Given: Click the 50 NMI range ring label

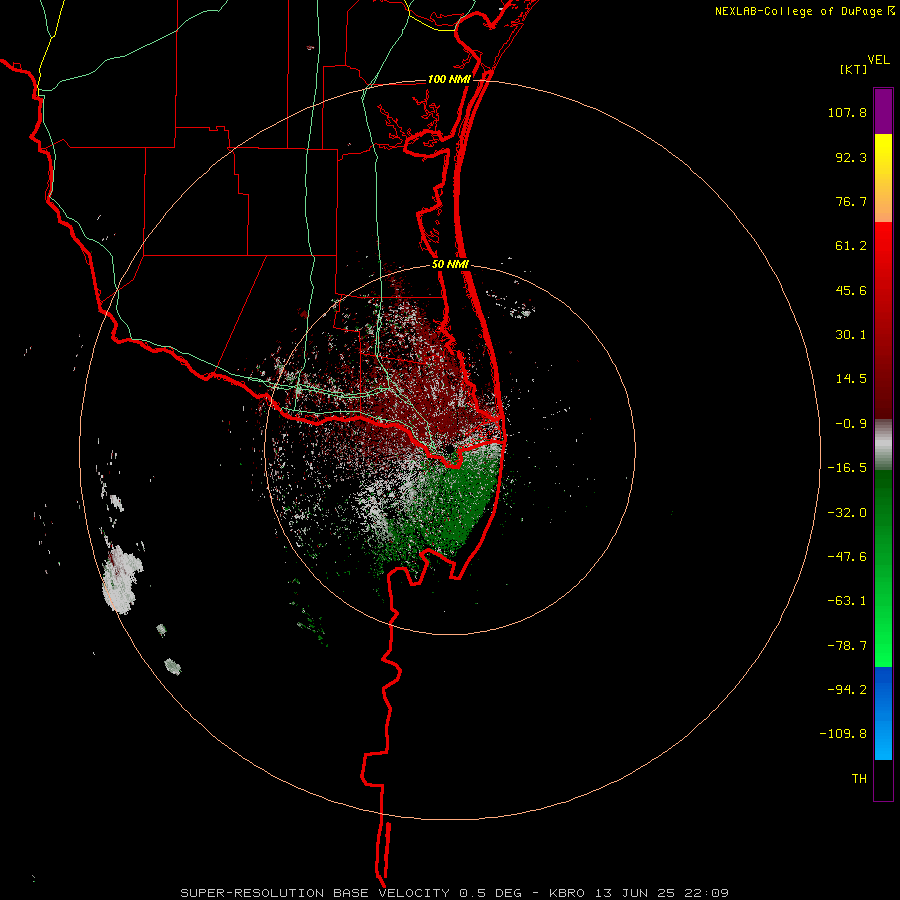Looking at the screenshot, I should (x=451, y=265).
